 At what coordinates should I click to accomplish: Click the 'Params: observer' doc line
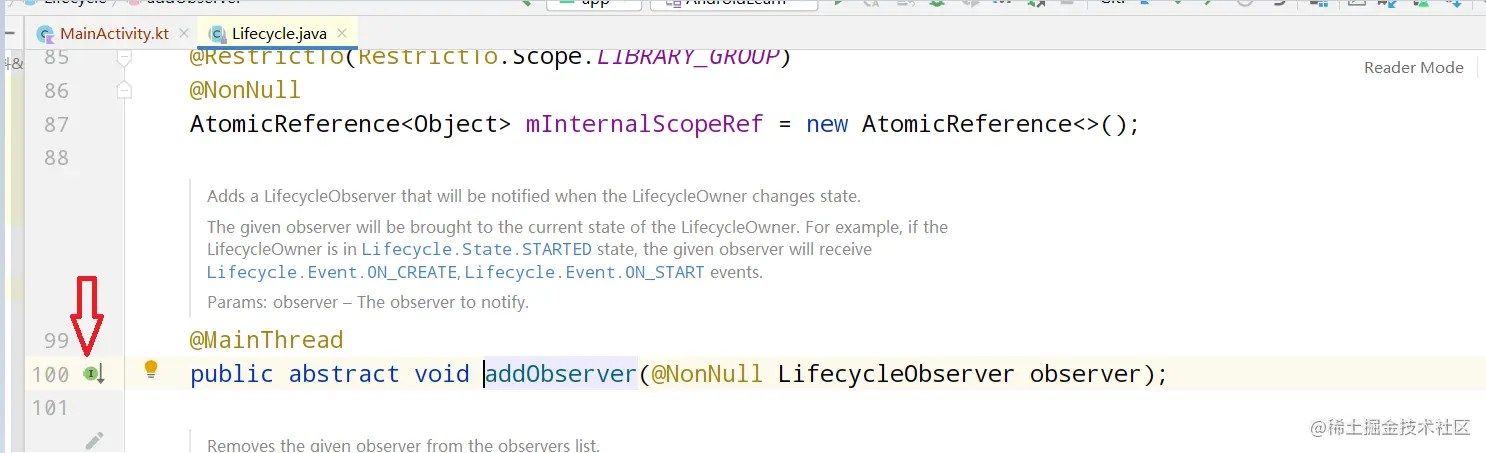368,302
